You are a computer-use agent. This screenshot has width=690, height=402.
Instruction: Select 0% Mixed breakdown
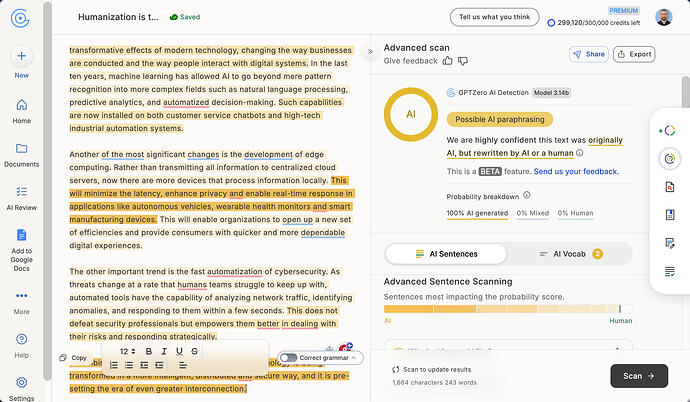[x=533, y=214]
